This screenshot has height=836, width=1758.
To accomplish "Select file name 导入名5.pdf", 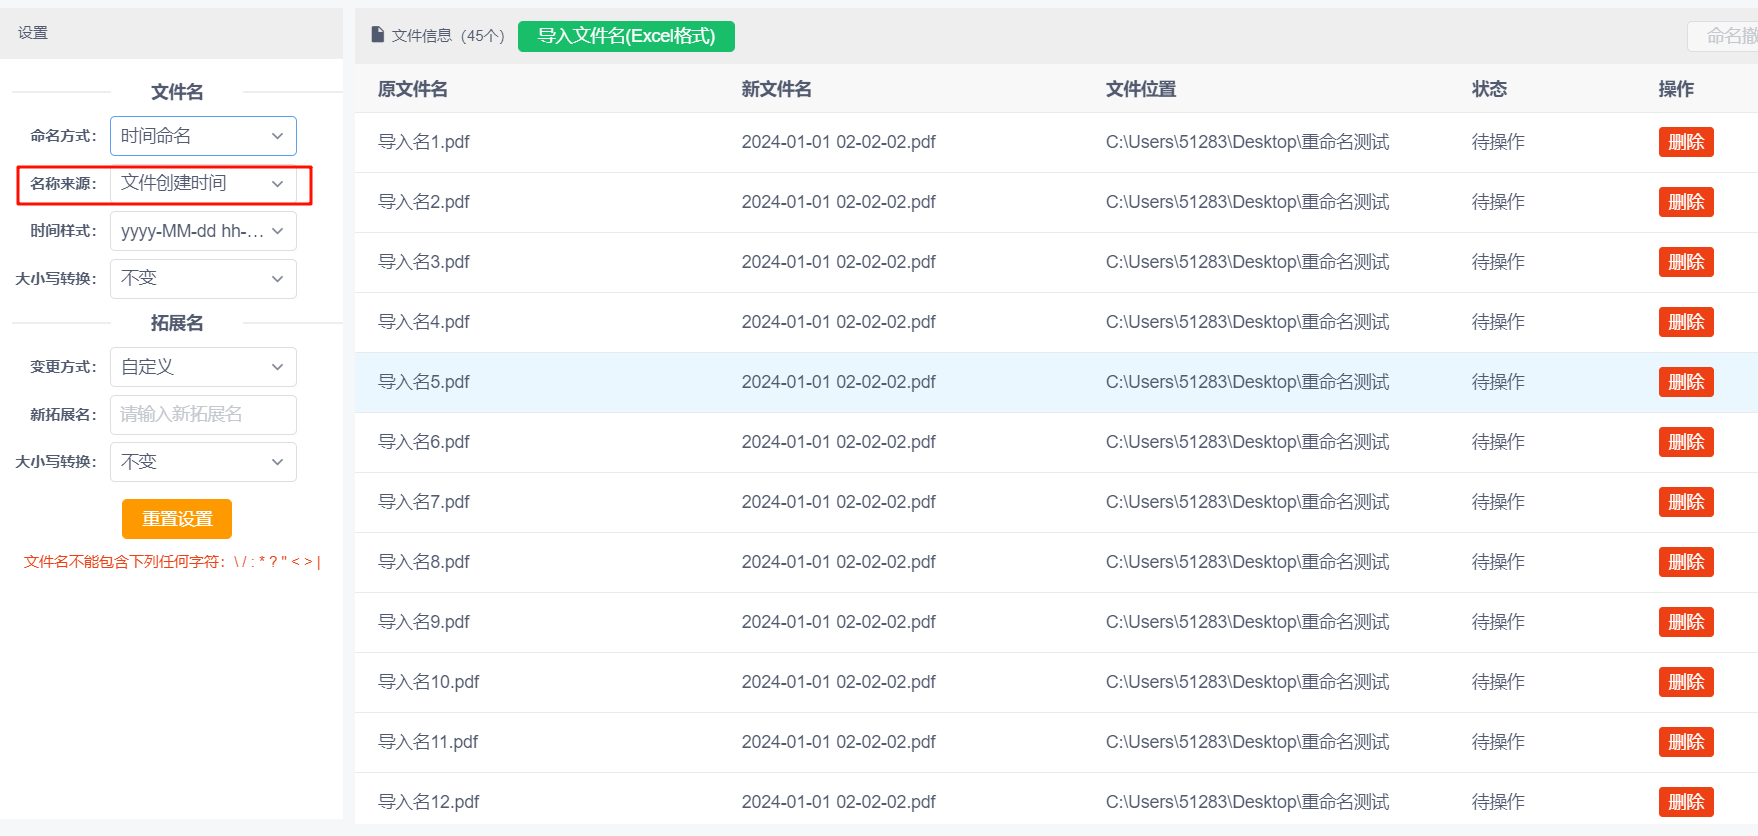I will click(x=423, y=382).
